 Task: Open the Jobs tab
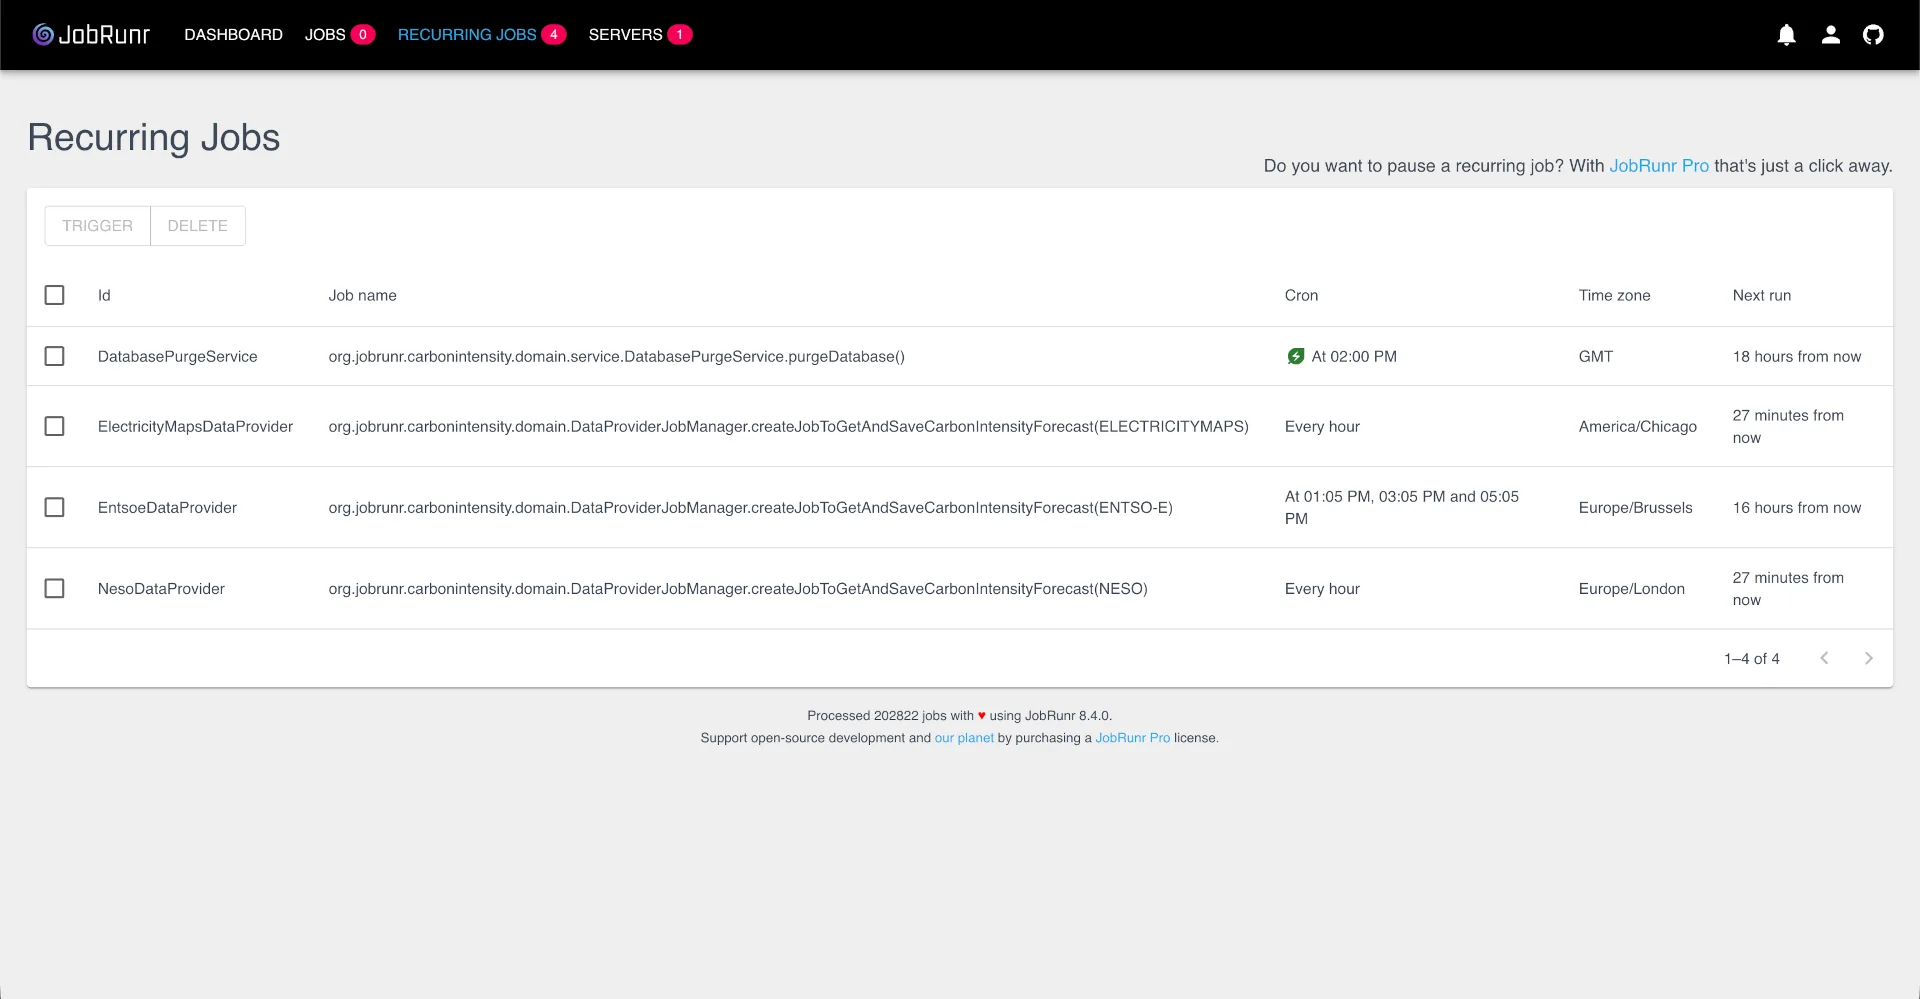pos(325,35)
